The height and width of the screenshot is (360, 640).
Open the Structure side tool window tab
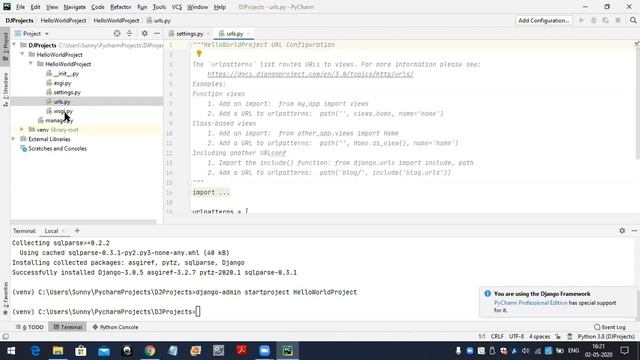pyautogui.click(x=5, y=90)
